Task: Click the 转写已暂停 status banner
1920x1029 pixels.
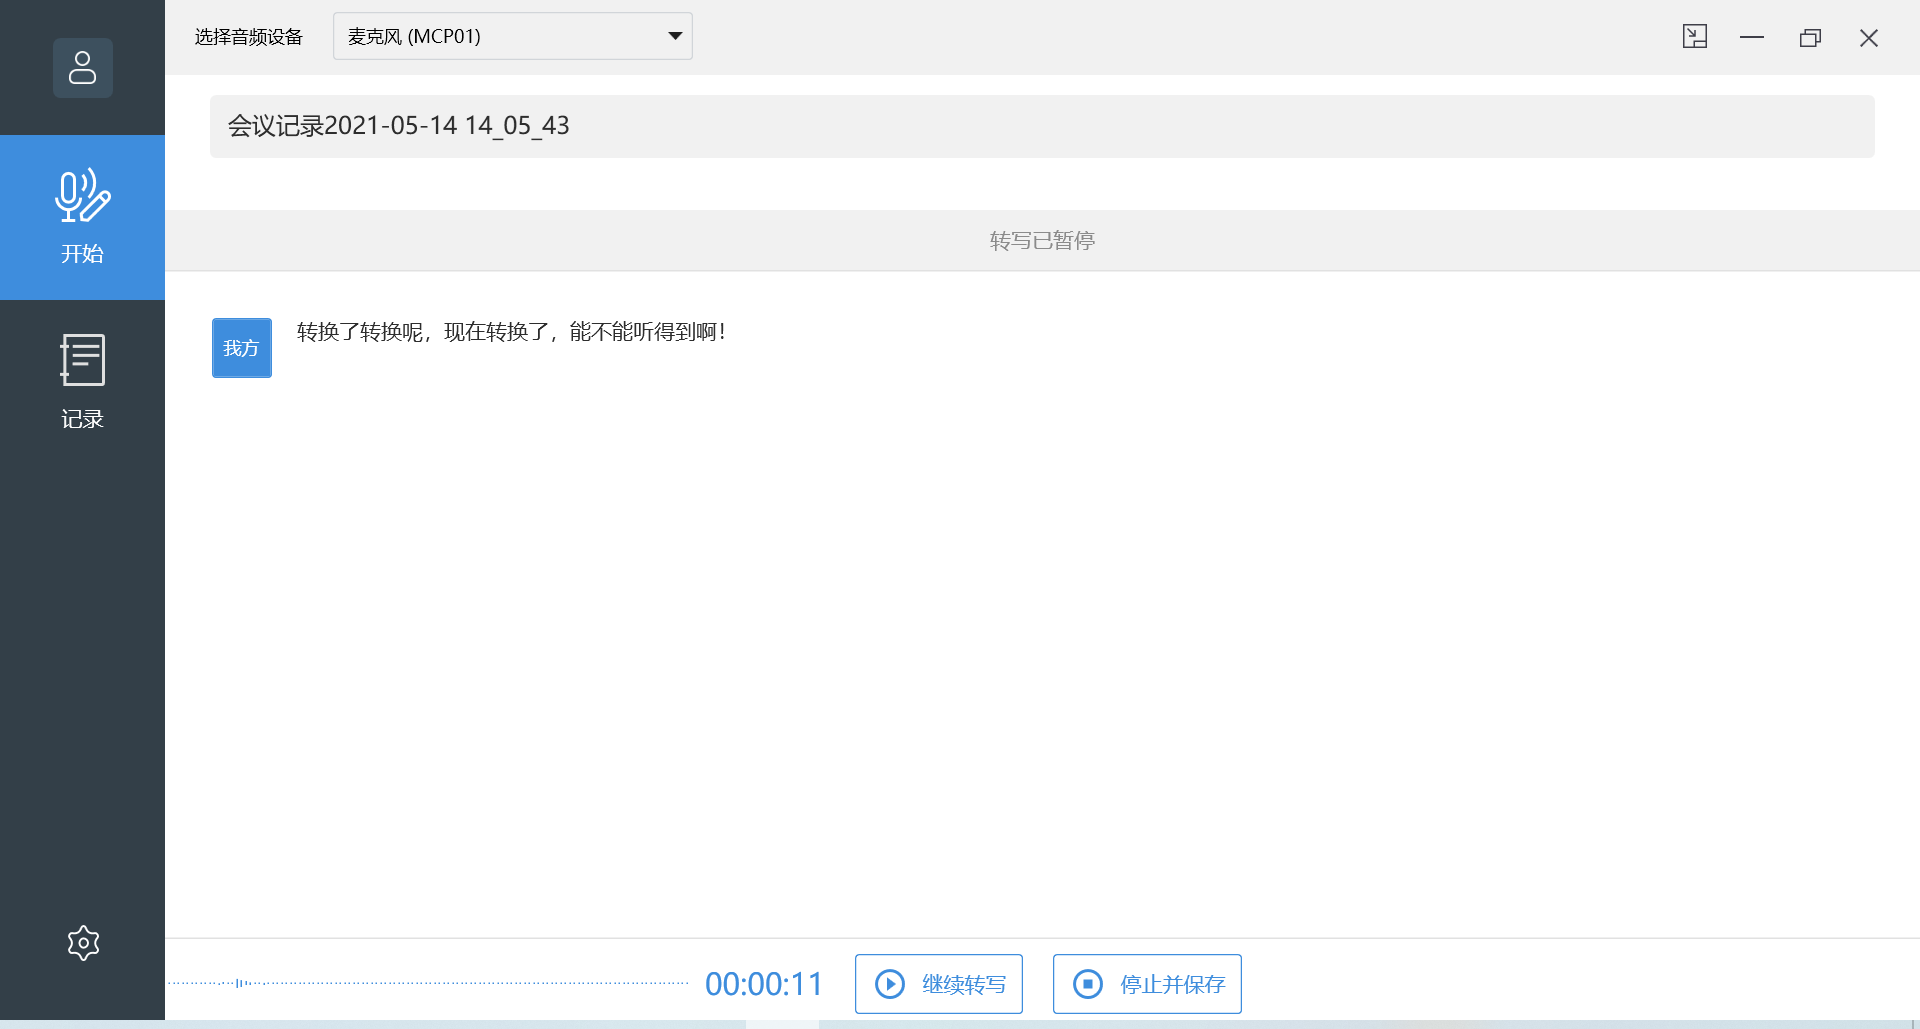Action: 1042,241
